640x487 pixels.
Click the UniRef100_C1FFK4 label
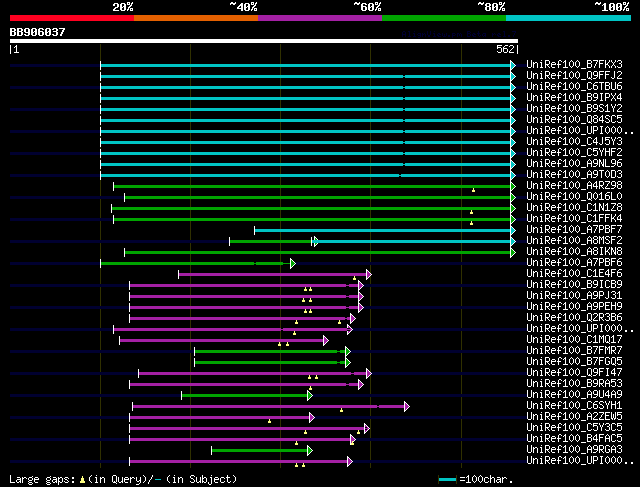(x=574, y=218)
